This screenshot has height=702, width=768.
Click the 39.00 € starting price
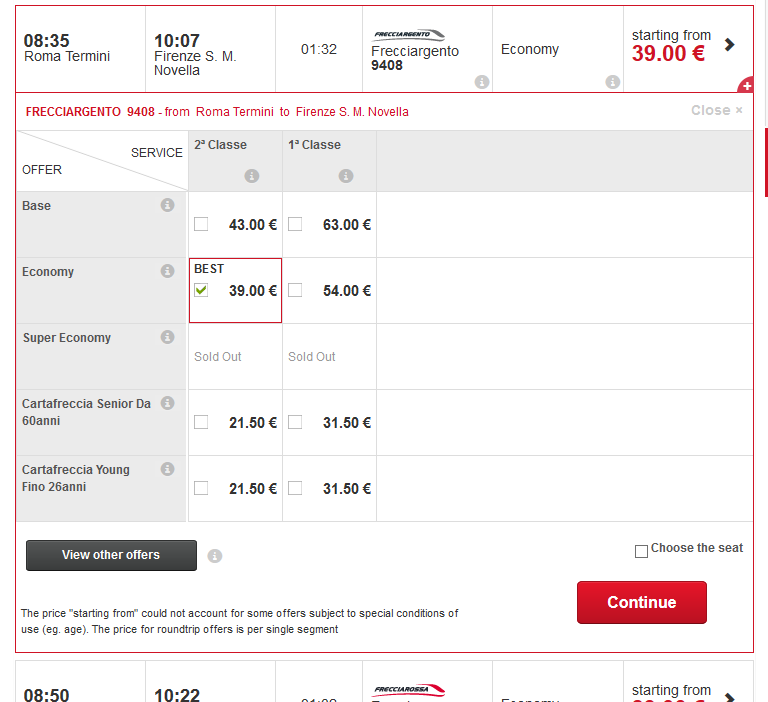668,53
